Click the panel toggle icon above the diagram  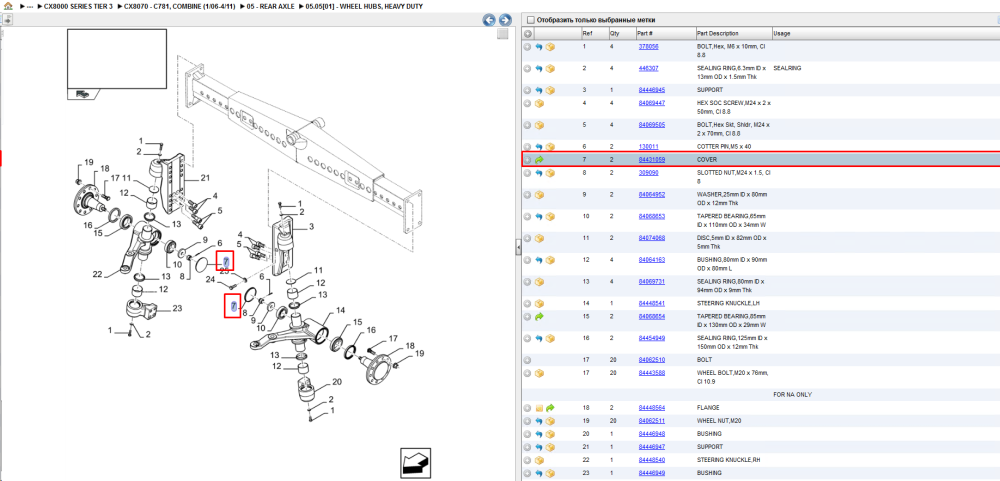(x=6, y=20)
